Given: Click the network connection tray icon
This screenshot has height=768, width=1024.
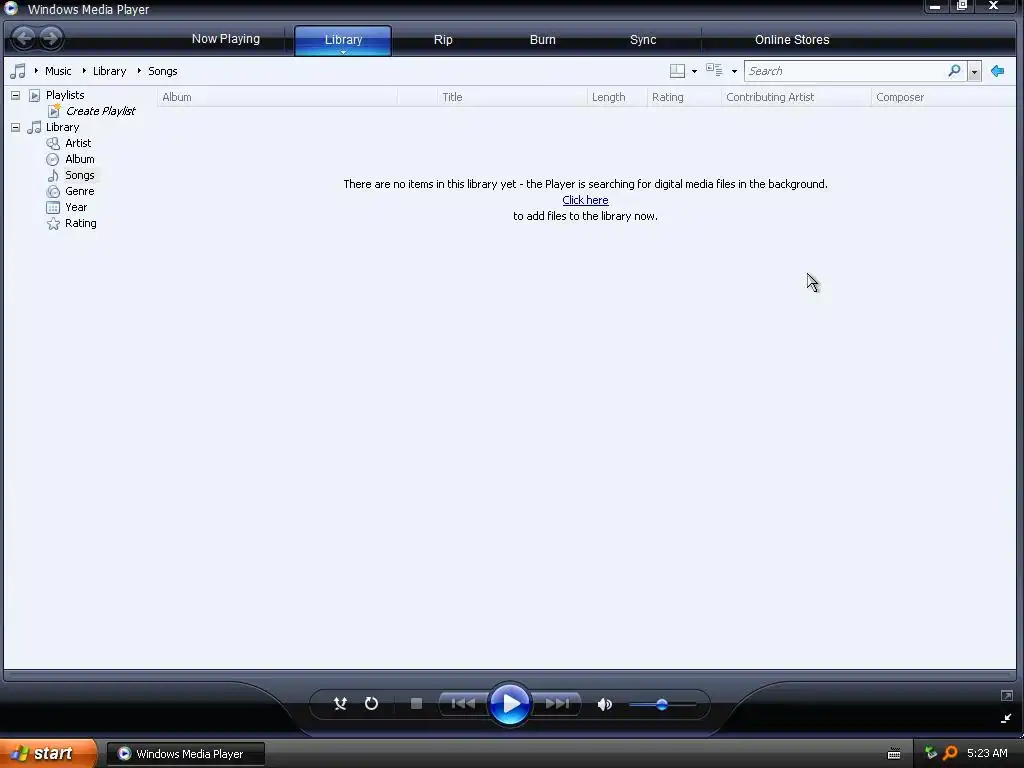Looking at the screenshot, I should click(931, 753).
